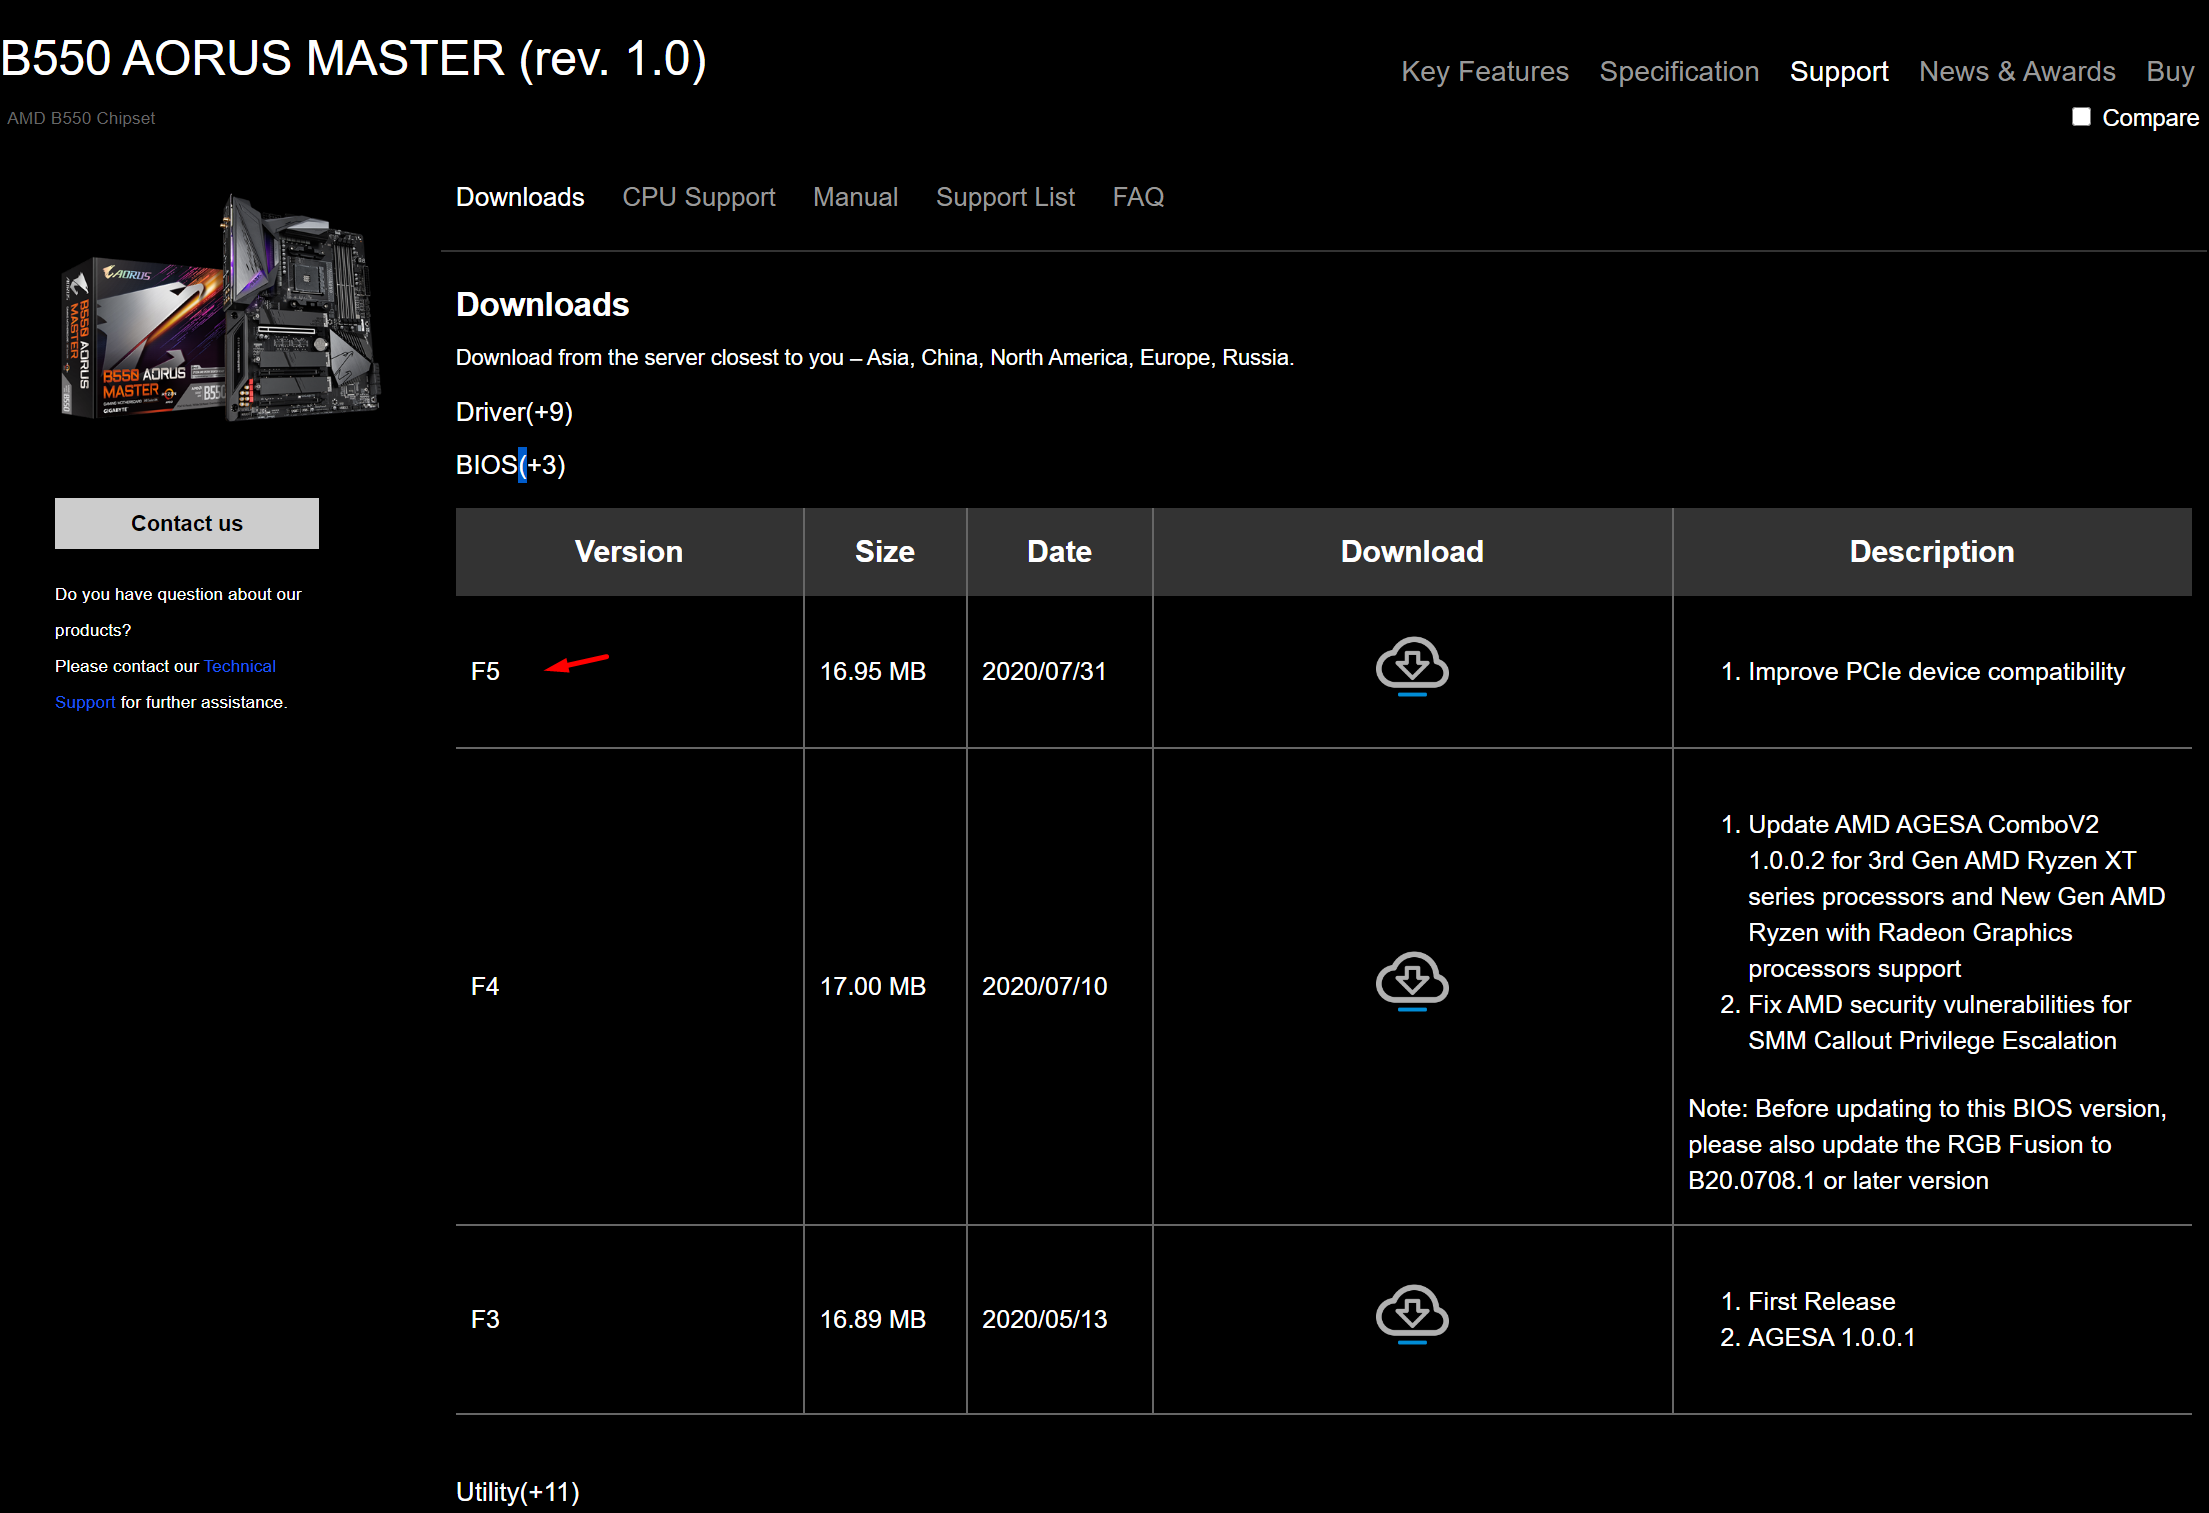Click 'Improve PCIe device compatibility' description
Screen dimensions: 2209x1513
(1936, 672)
